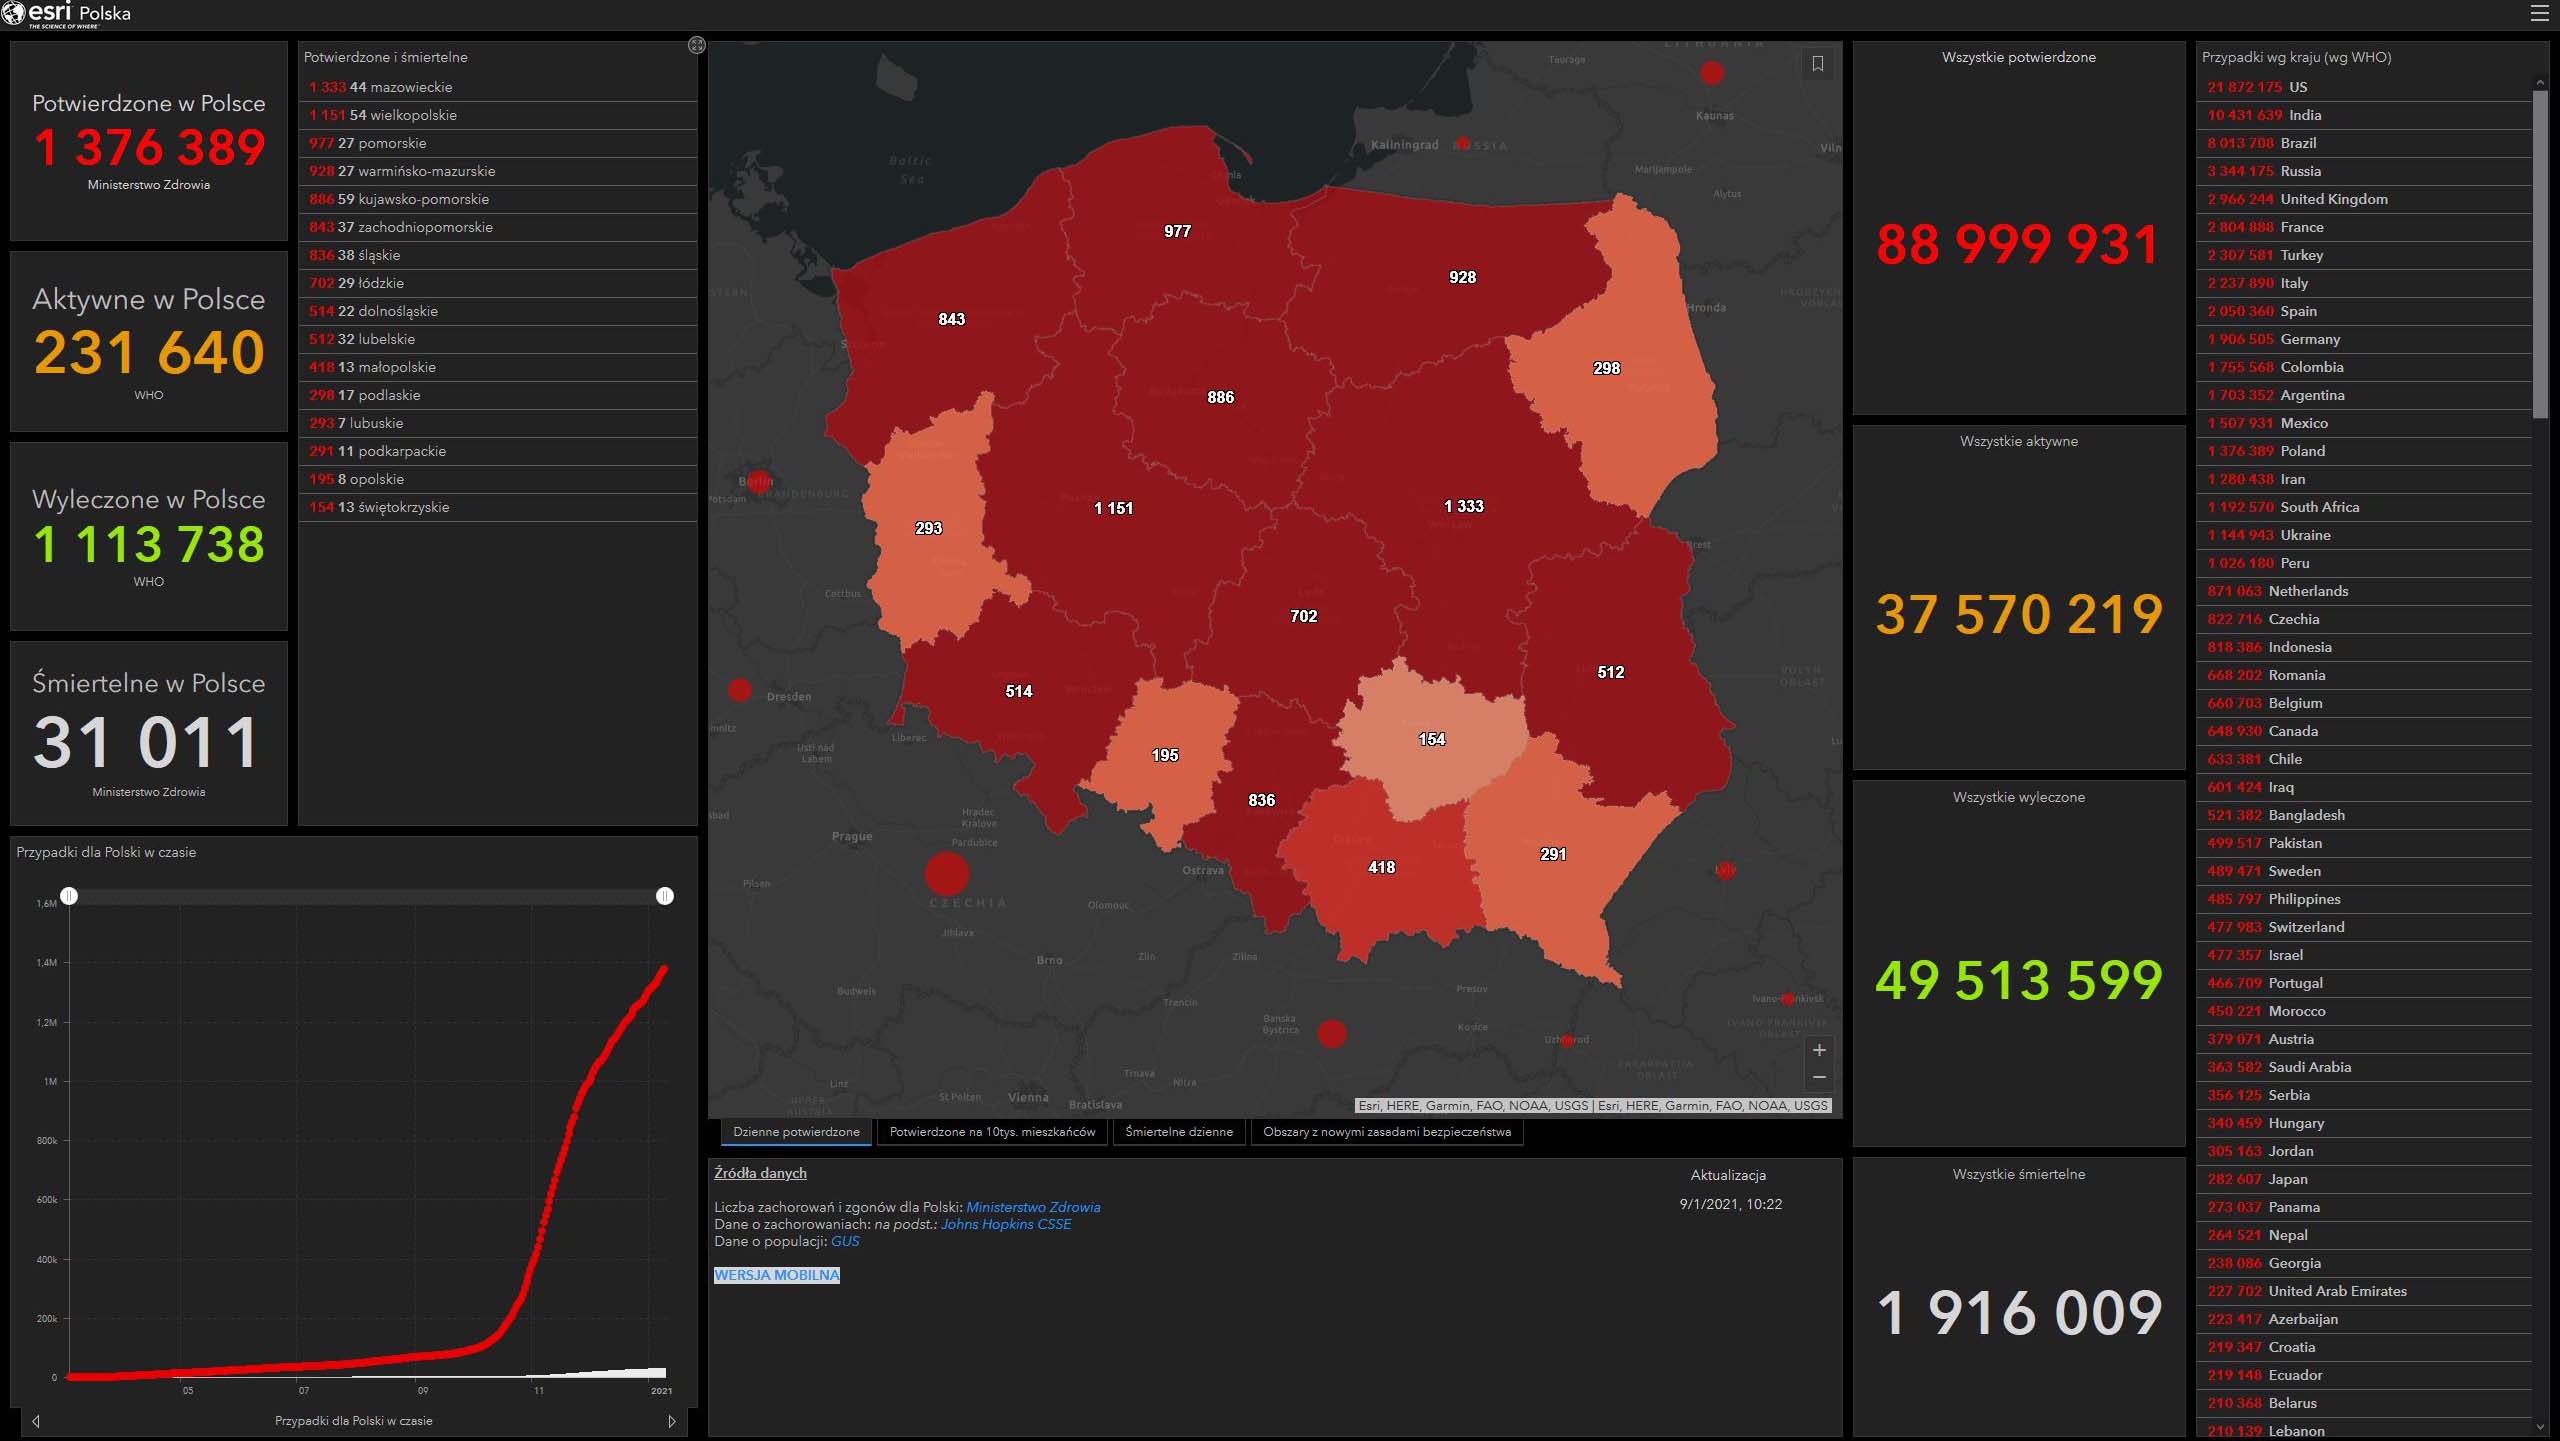Viewport: 2560px width, 1441px height.
Task: Click right handle of time range slider
Action: (x=665, y=896)
